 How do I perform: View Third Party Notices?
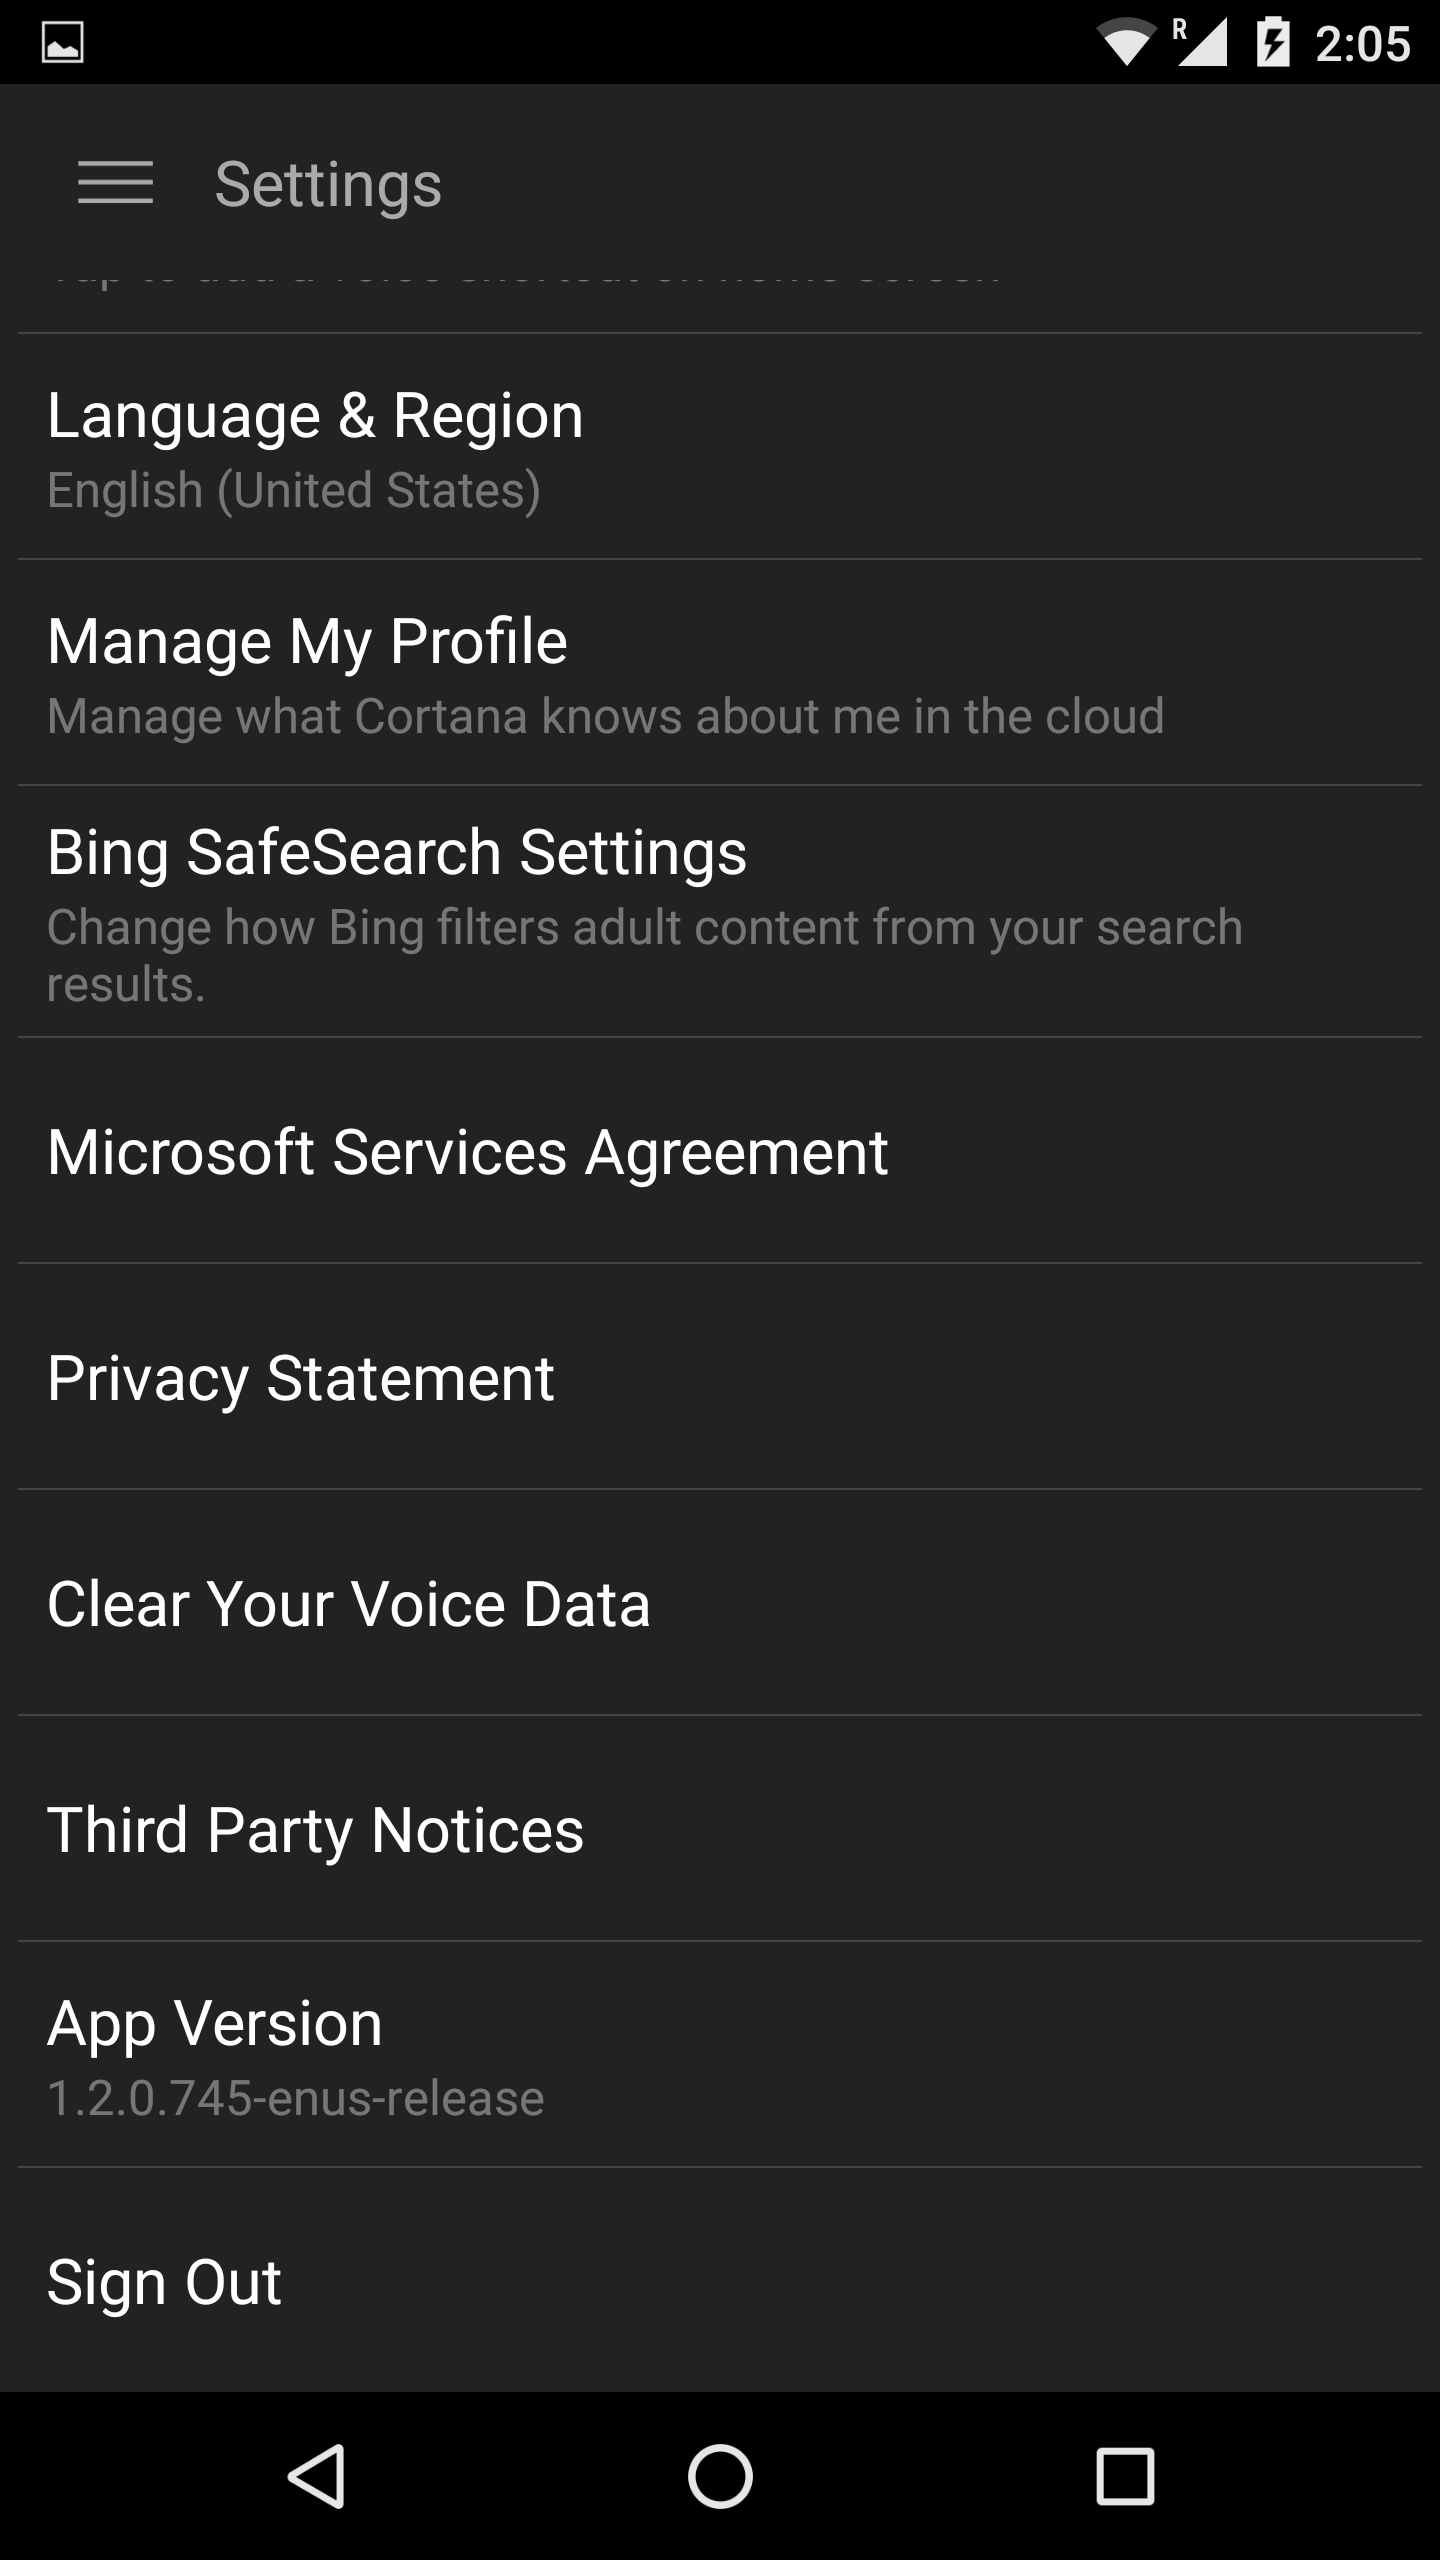coord(720,1830)
